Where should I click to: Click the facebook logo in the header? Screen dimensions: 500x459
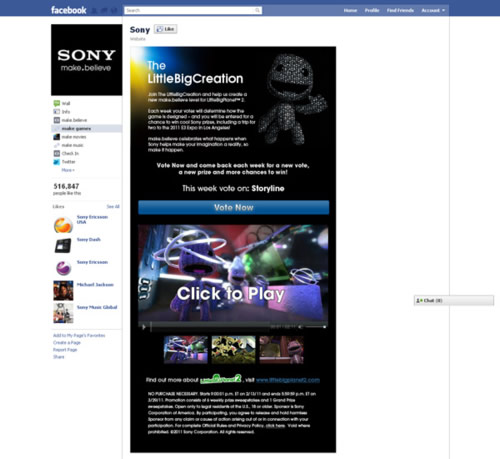[x=69, y=10]
